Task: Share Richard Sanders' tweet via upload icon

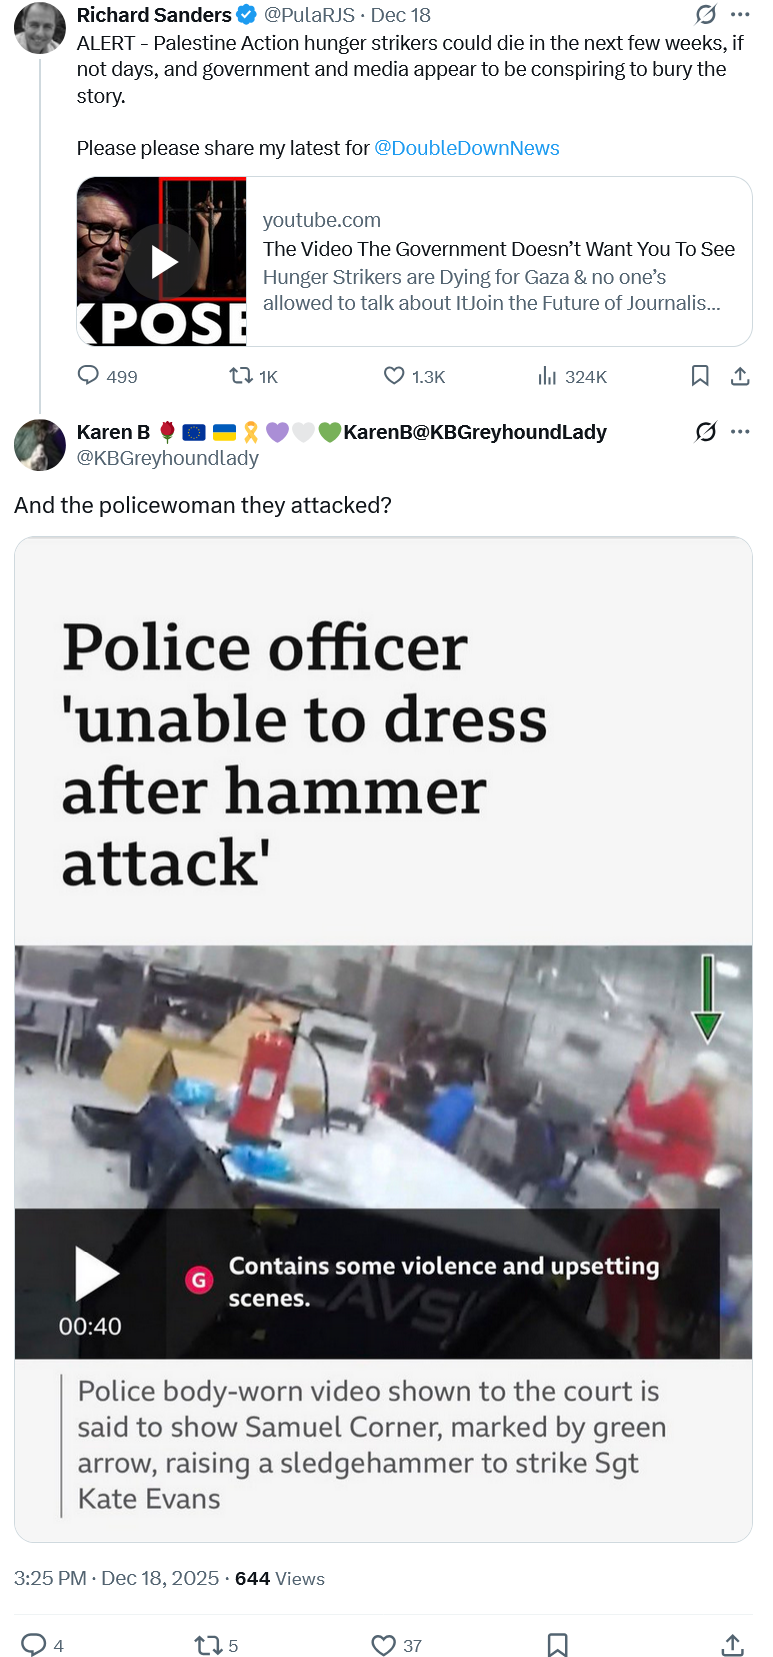Action: (x=740, y=375)
